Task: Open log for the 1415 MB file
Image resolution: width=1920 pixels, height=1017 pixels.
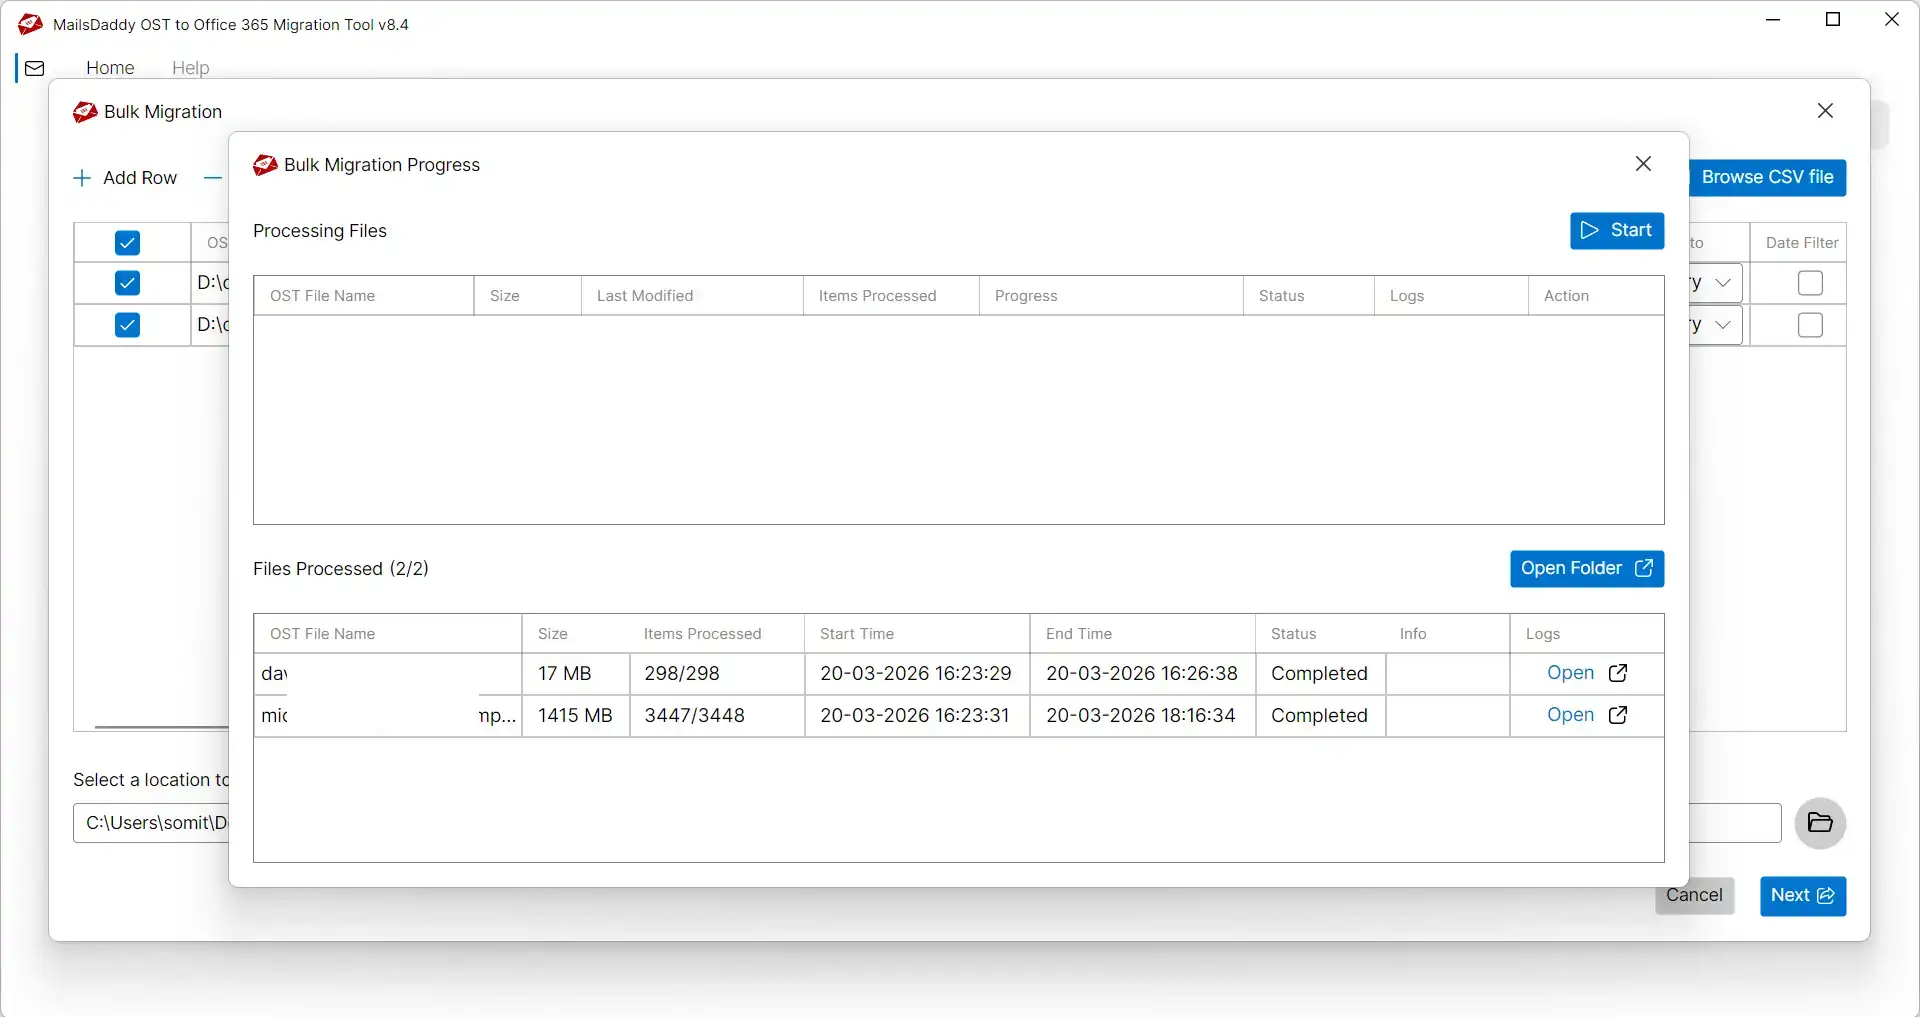Action: coord(1587,715)
